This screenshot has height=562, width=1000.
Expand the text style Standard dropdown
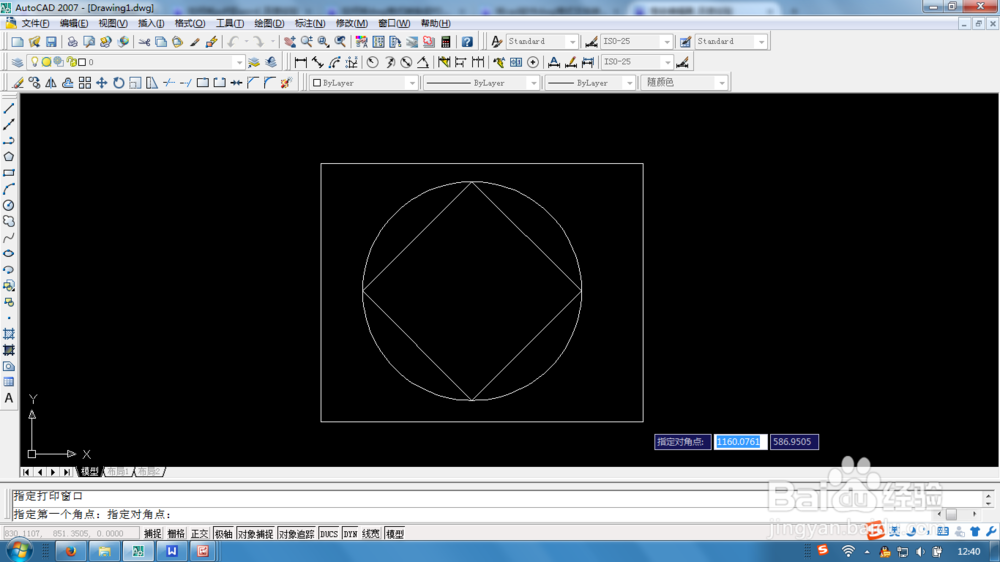click(x=572, y=41)
